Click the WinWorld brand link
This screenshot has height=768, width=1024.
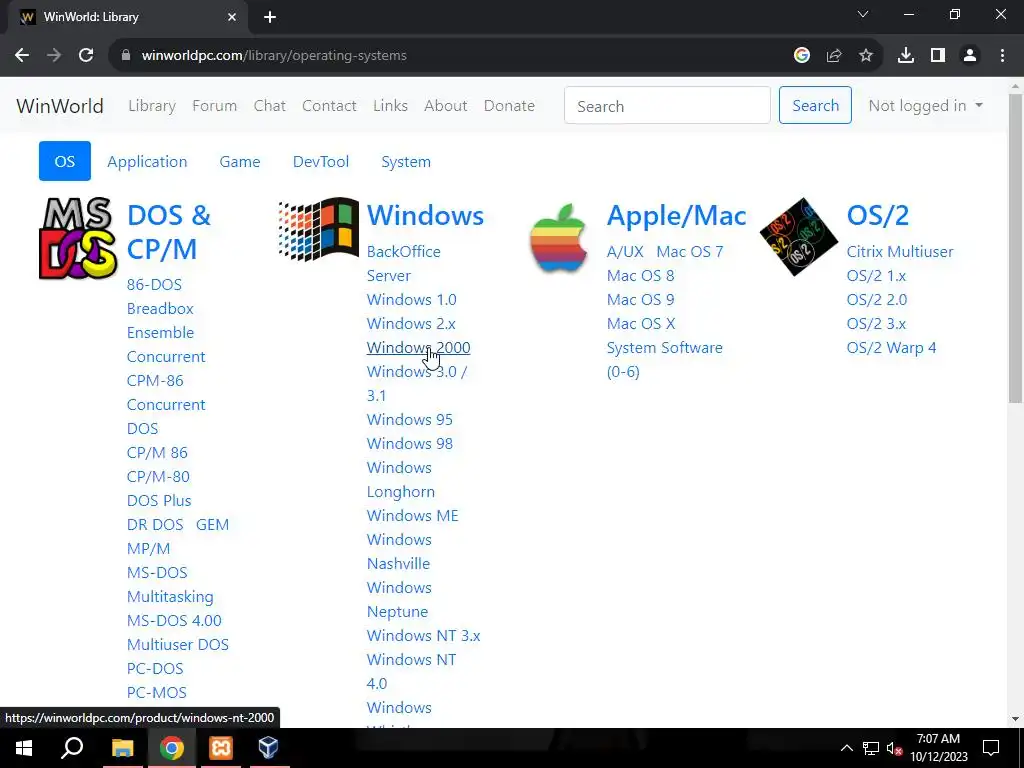tap(60, 106)
